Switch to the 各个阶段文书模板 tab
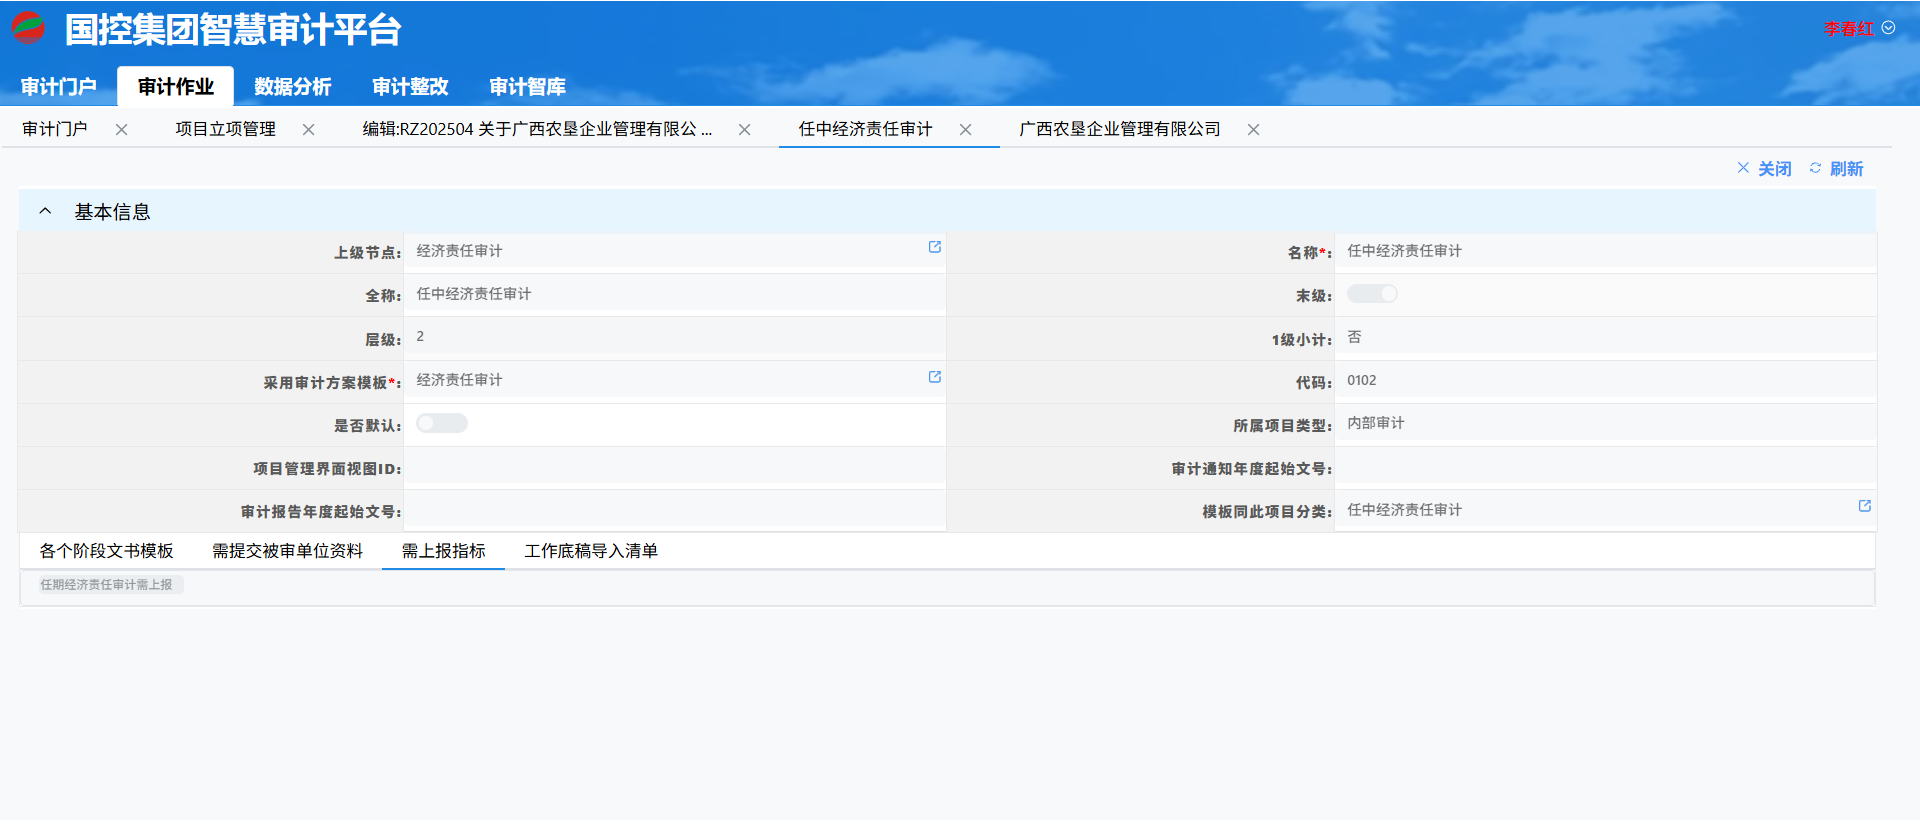1920x839 pixels. (106, 551)
